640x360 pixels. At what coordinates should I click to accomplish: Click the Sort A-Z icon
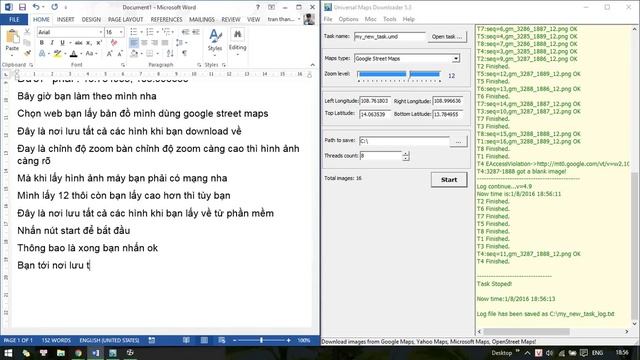(170, 53)
